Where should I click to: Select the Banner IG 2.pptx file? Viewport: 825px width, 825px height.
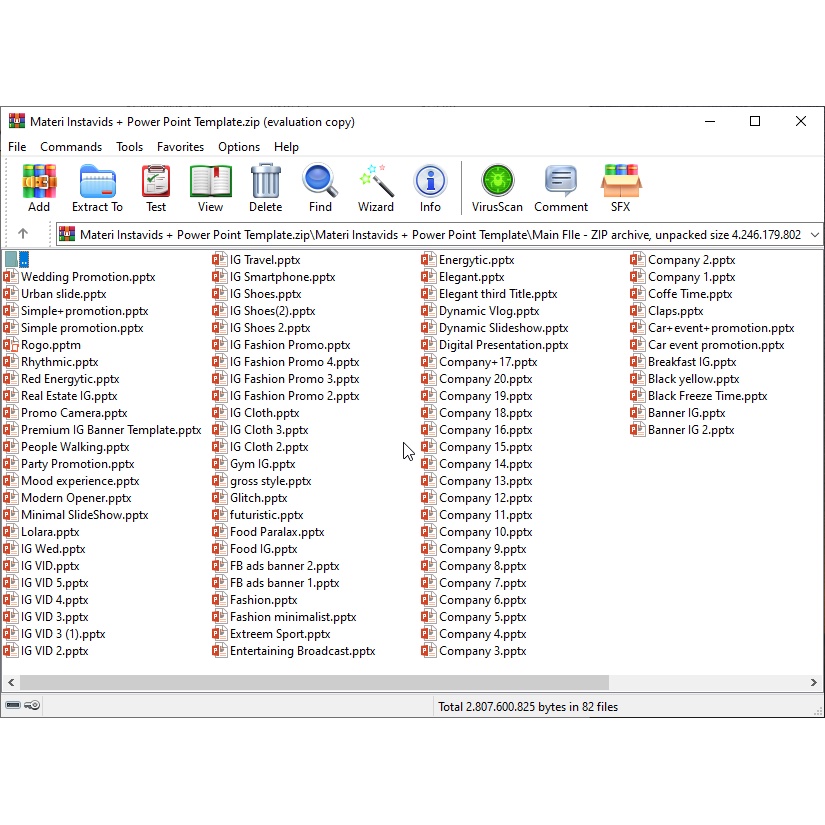coord(690,430)
